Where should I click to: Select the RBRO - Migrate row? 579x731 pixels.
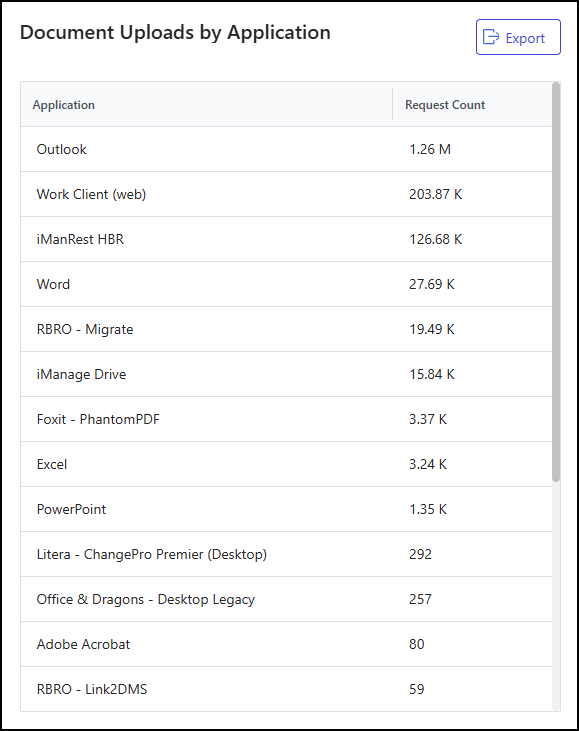[286, 329]
